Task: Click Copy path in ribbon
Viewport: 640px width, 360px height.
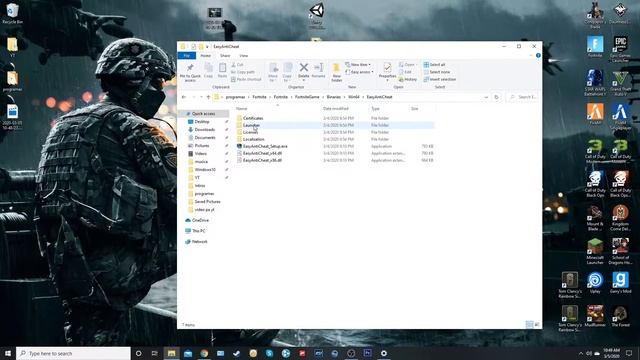Action: pos(243,72)
